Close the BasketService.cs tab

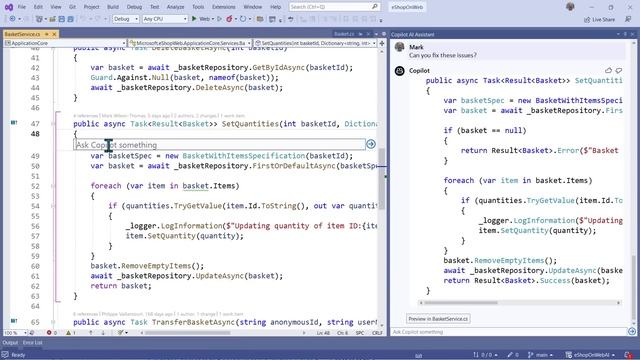click(54, 34)
